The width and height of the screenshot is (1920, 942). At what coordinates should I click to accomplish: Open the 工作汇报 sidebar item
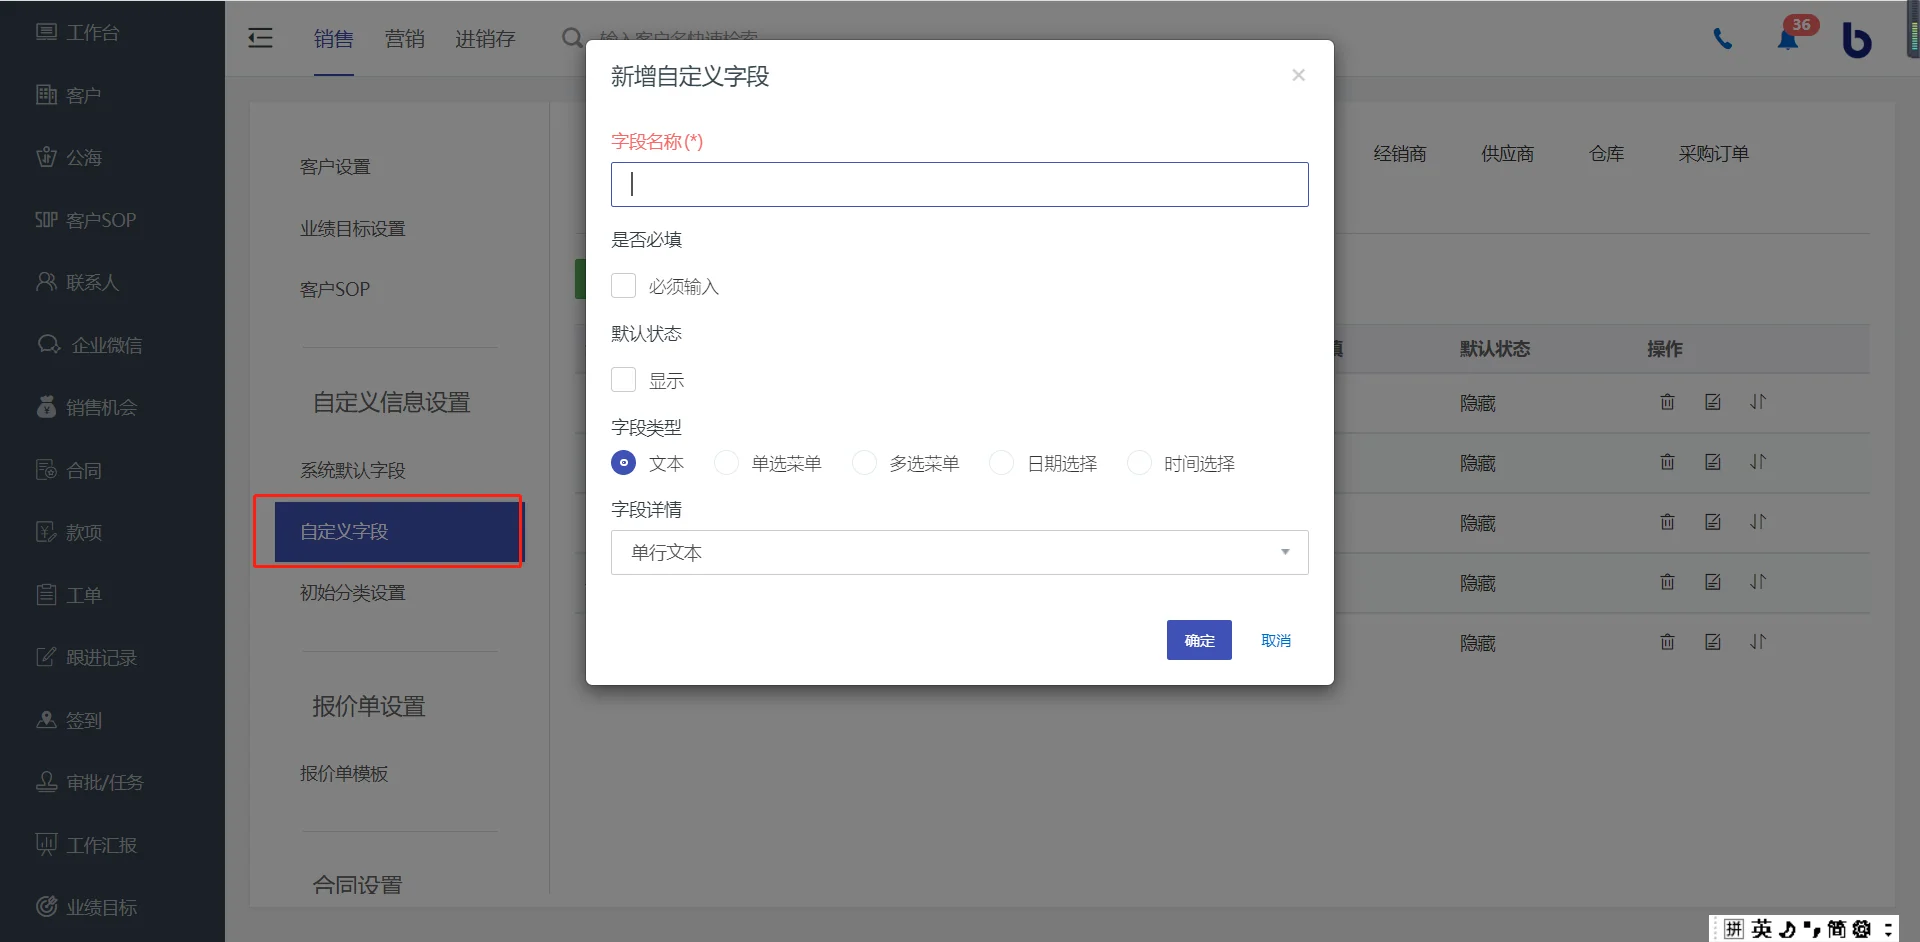(86, 845)
